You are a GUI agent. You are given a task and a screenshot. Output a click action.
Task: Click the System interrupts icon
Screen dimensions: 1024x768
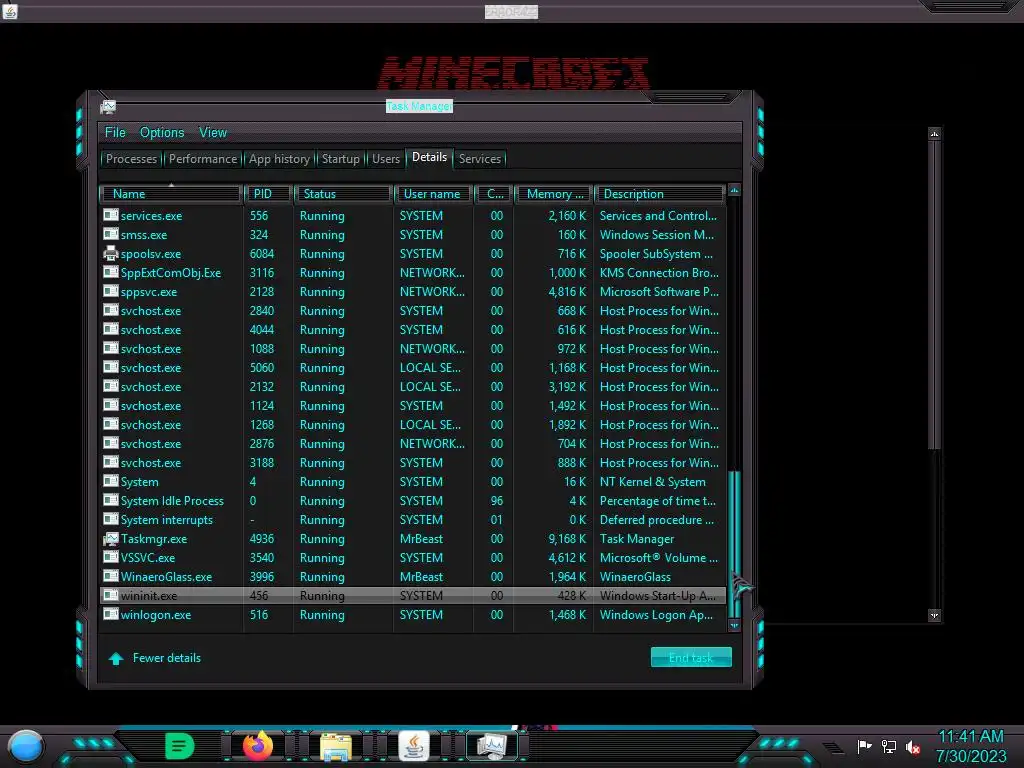coord(110,519)
